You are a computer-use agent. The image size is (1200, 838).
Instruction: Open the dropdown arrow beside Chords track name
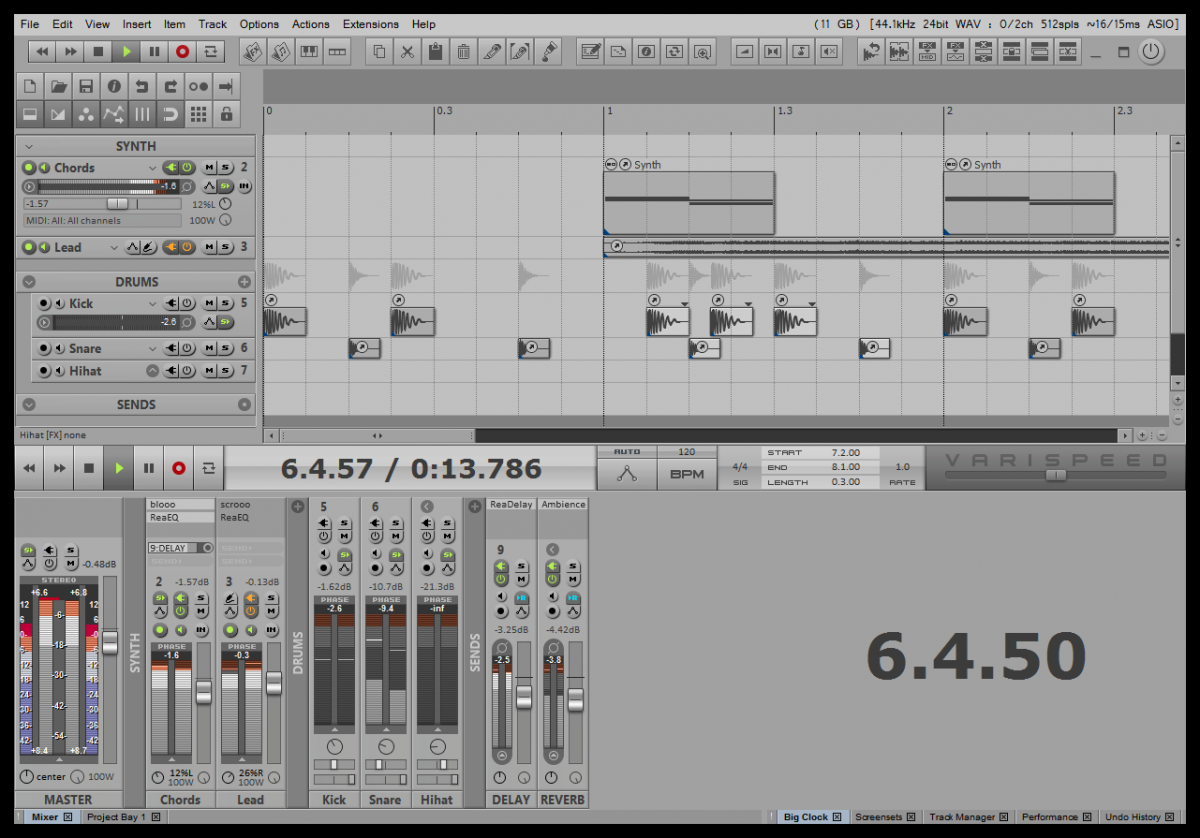tap(152, 168)
